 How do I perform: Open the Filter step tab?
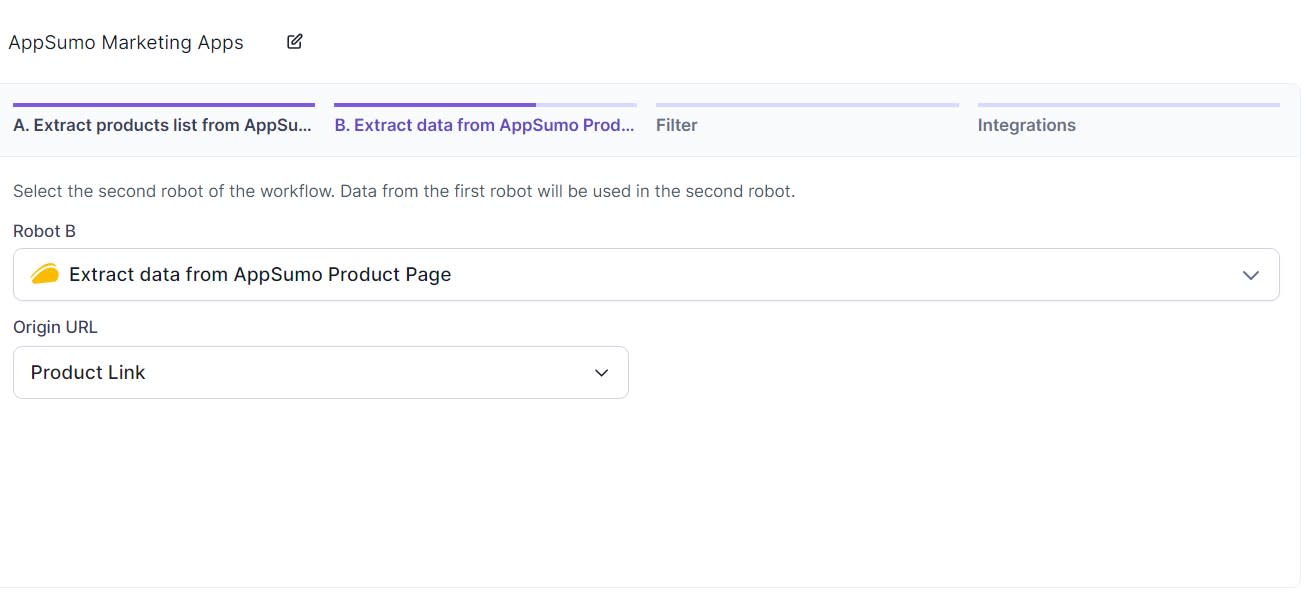point(677,125)
